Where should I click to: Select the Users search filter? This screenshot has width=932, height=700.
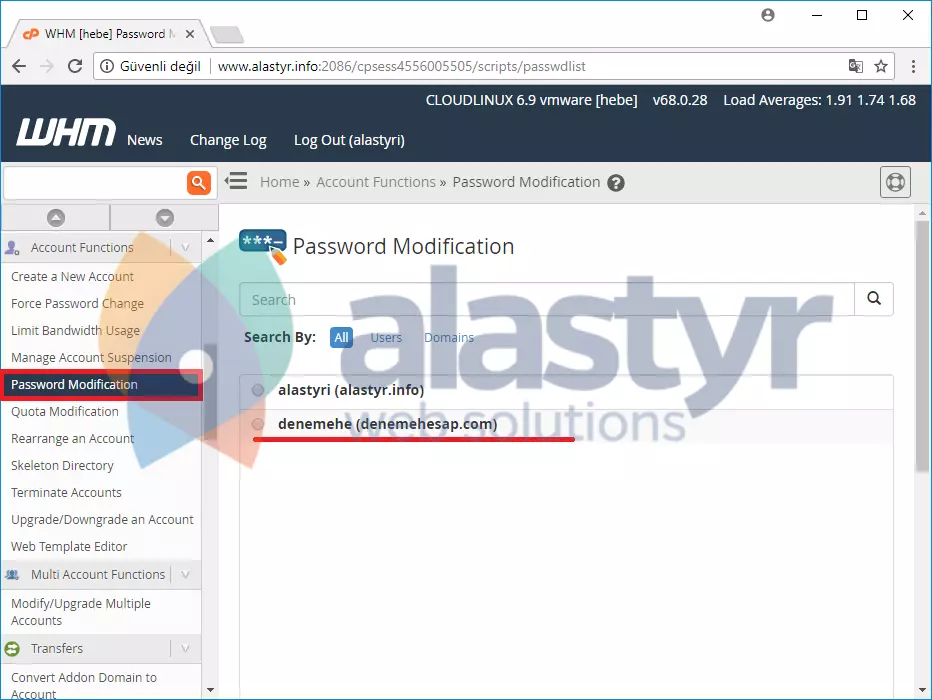click(386, 338)
